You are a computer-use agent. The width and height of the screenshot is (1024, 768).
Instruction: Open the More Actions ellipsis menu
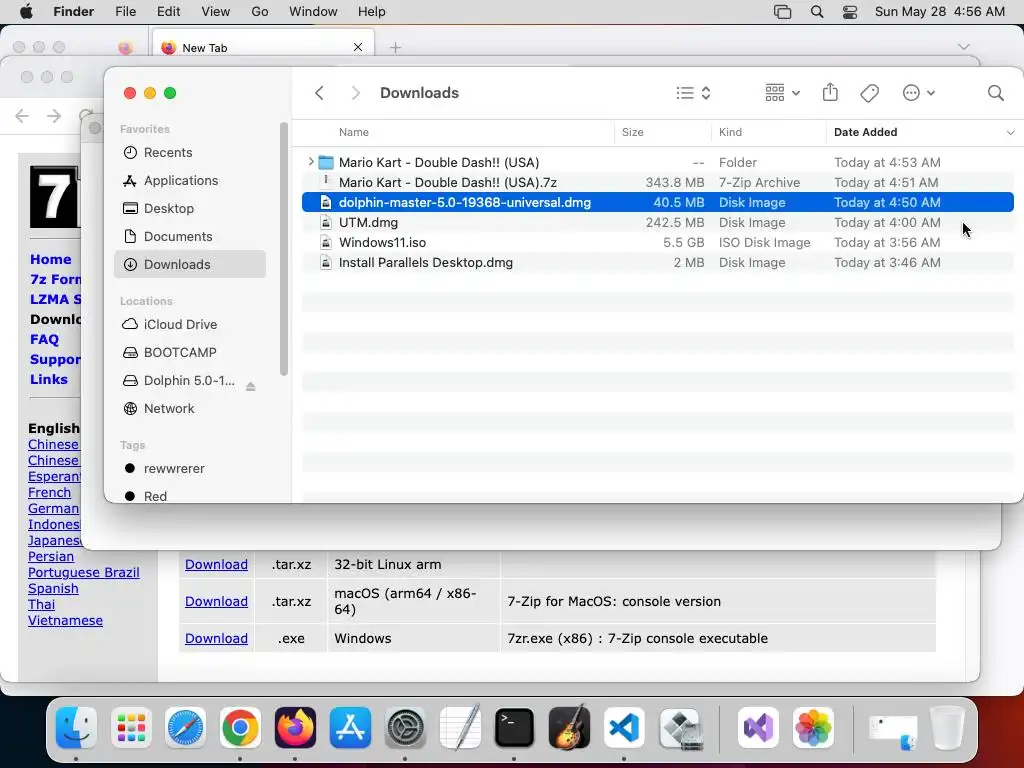point(918,93)
